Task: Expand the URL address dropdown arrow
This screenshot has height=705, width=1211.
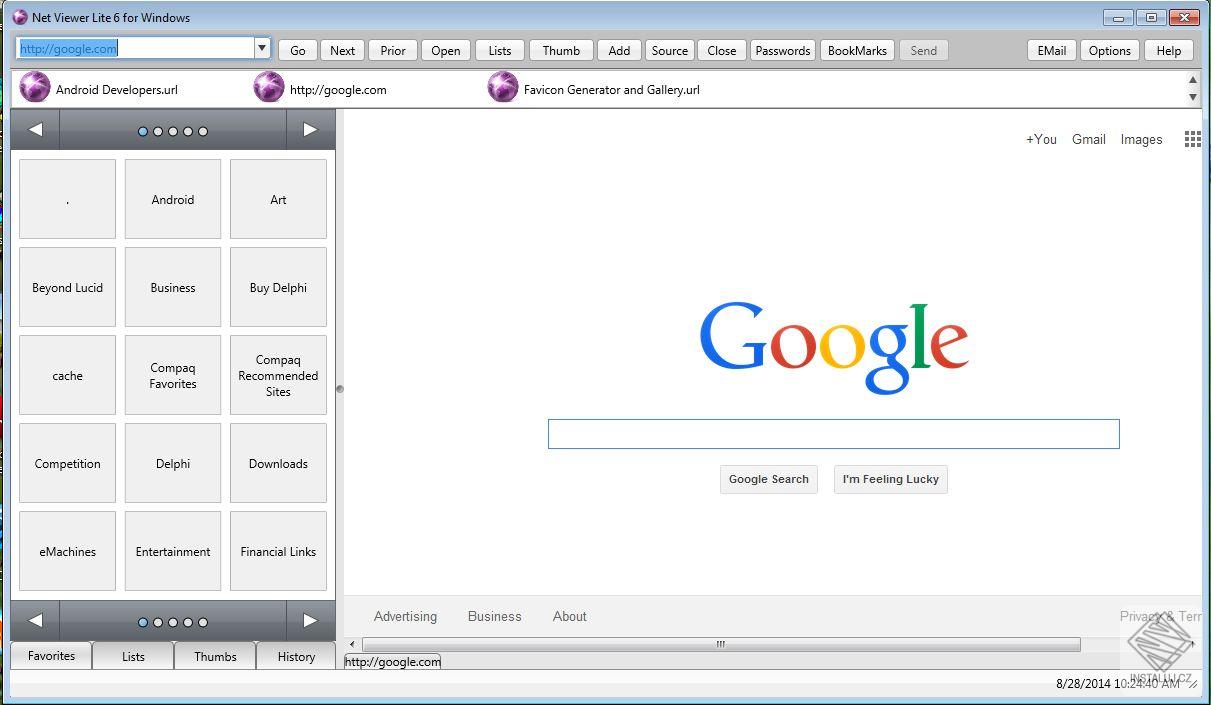Action: (262, 48)
